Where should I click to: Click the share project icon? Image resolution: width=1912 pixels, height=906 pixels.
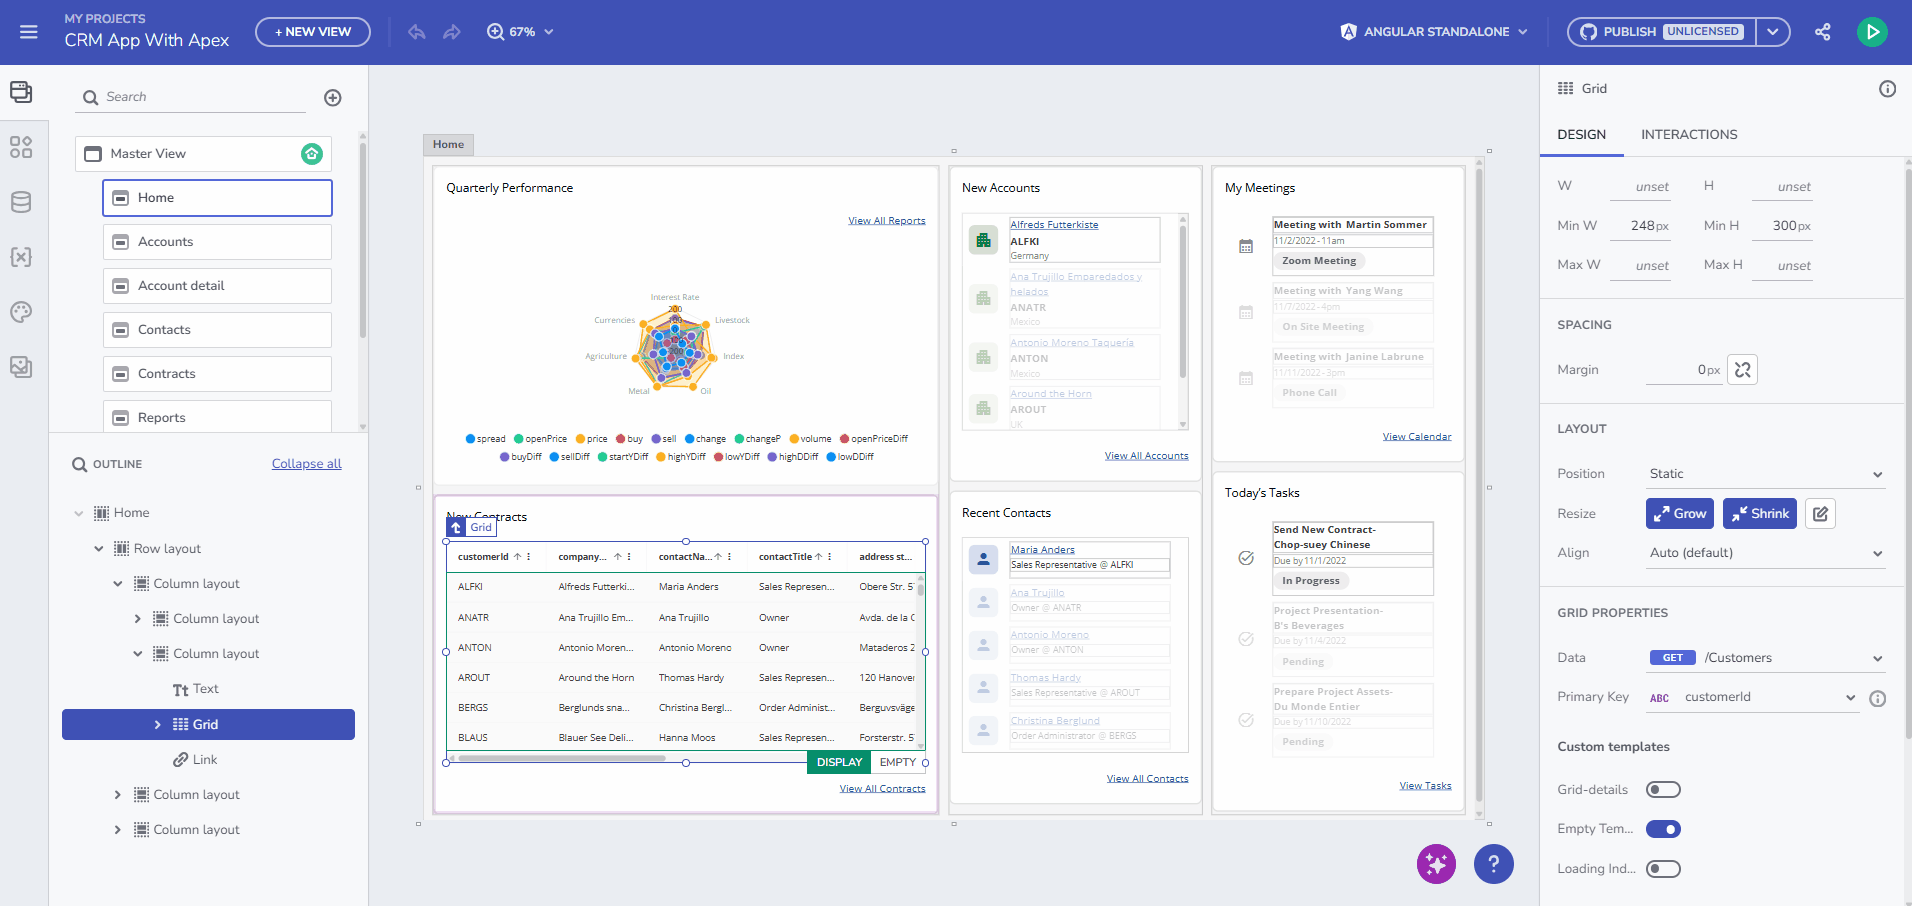click(1823, 32)
